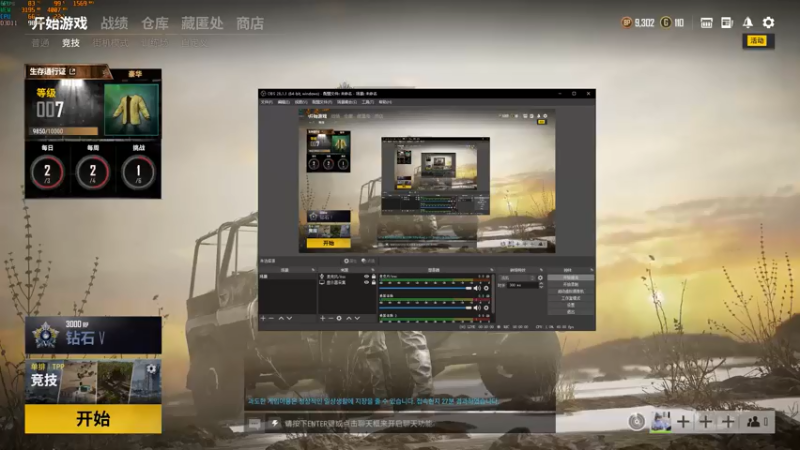Move OBS source up arrow
This screenshot has height=450, width=800.
pos(349,318)
